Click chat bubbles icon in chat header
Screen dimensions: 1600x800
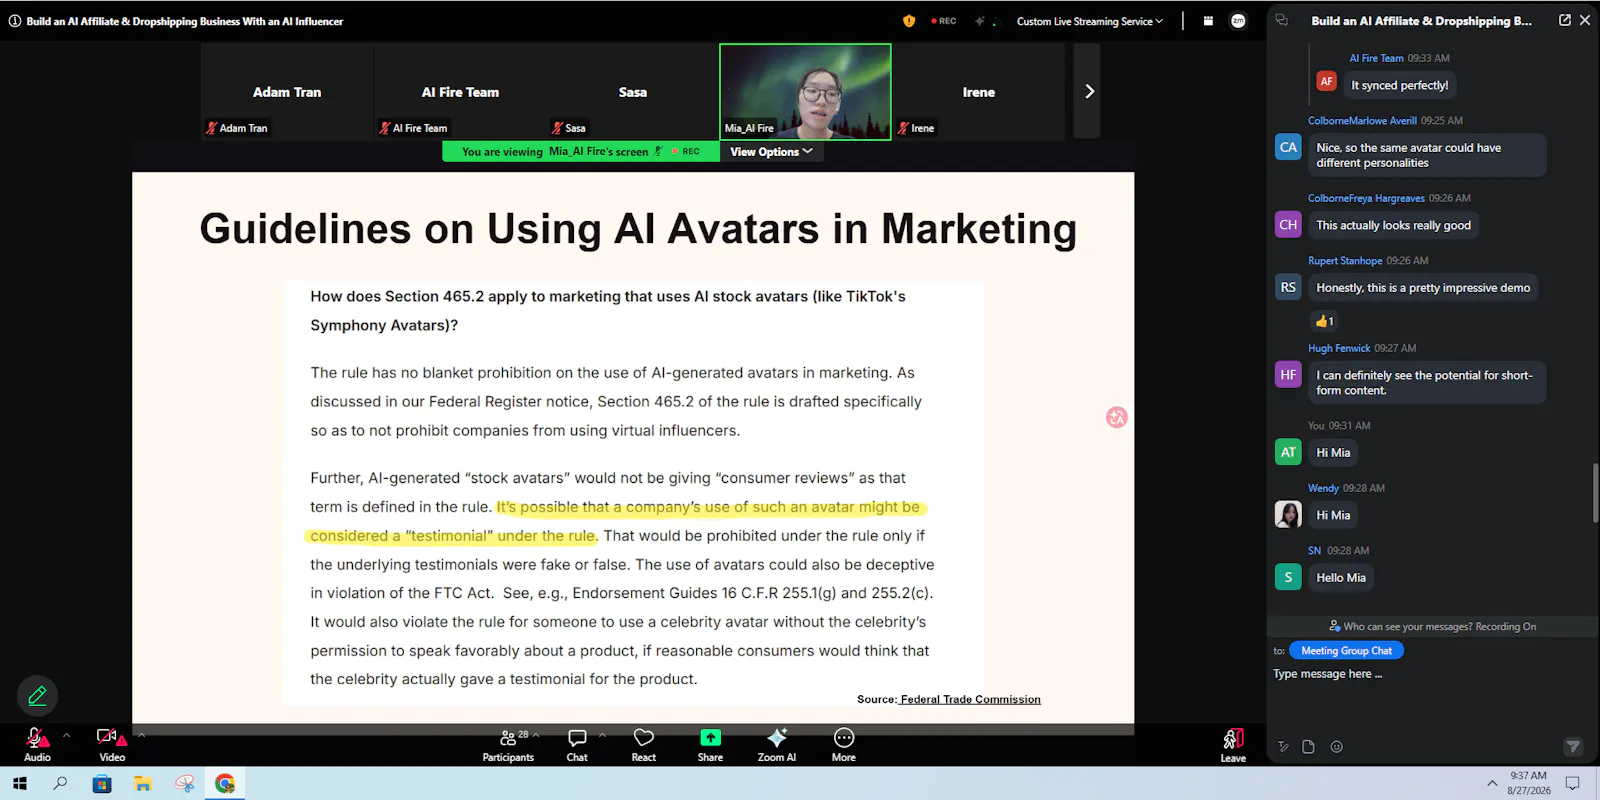click(x=1282, y=20)
